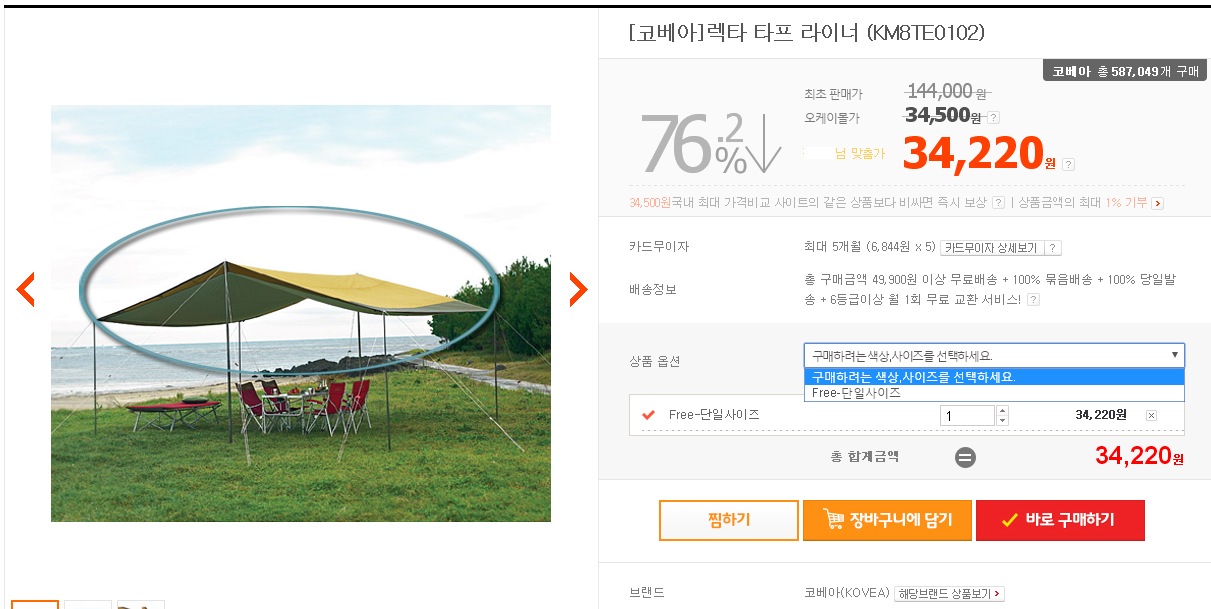Remove the Free-단일사이즈 selected item
This screenshot has height=609, width=1211.
pyautogui.click(x=1151, y=415)
